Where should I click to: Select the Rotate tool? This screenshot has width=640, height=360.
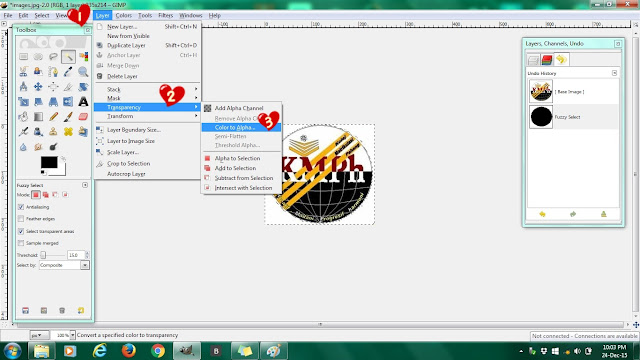pyautogui.click(x=83, y=87)
